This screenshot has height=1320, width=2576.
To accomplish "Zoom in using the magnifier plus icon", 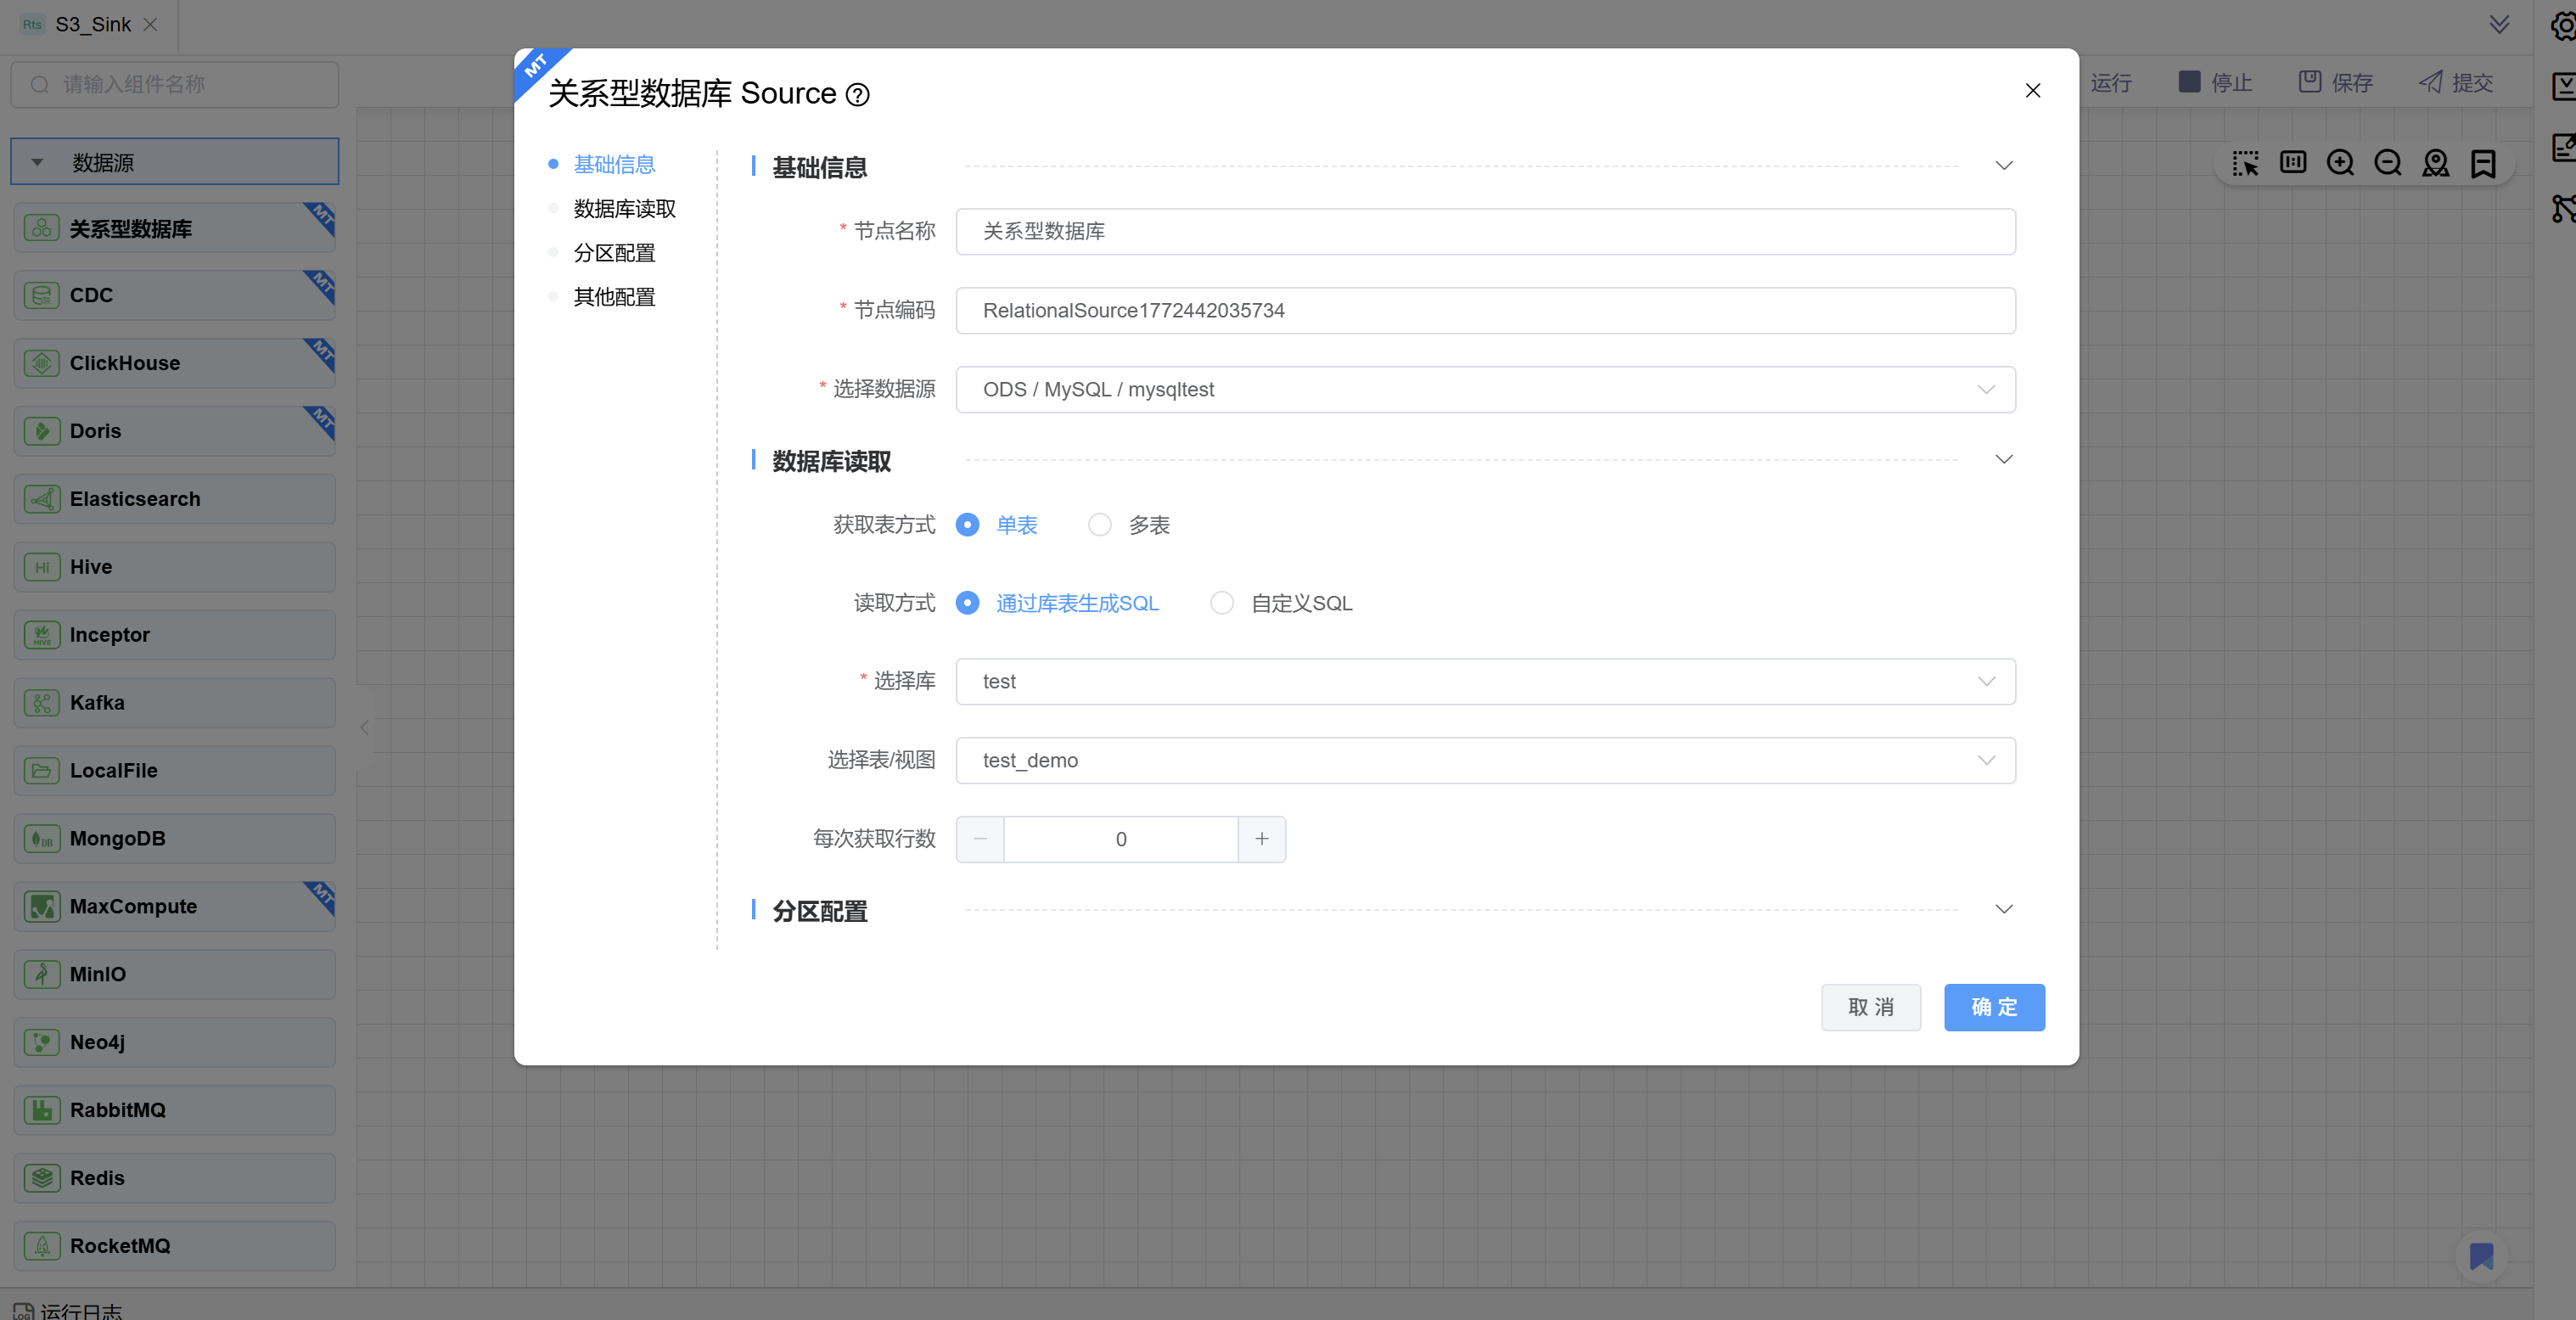I will 2341,162.
